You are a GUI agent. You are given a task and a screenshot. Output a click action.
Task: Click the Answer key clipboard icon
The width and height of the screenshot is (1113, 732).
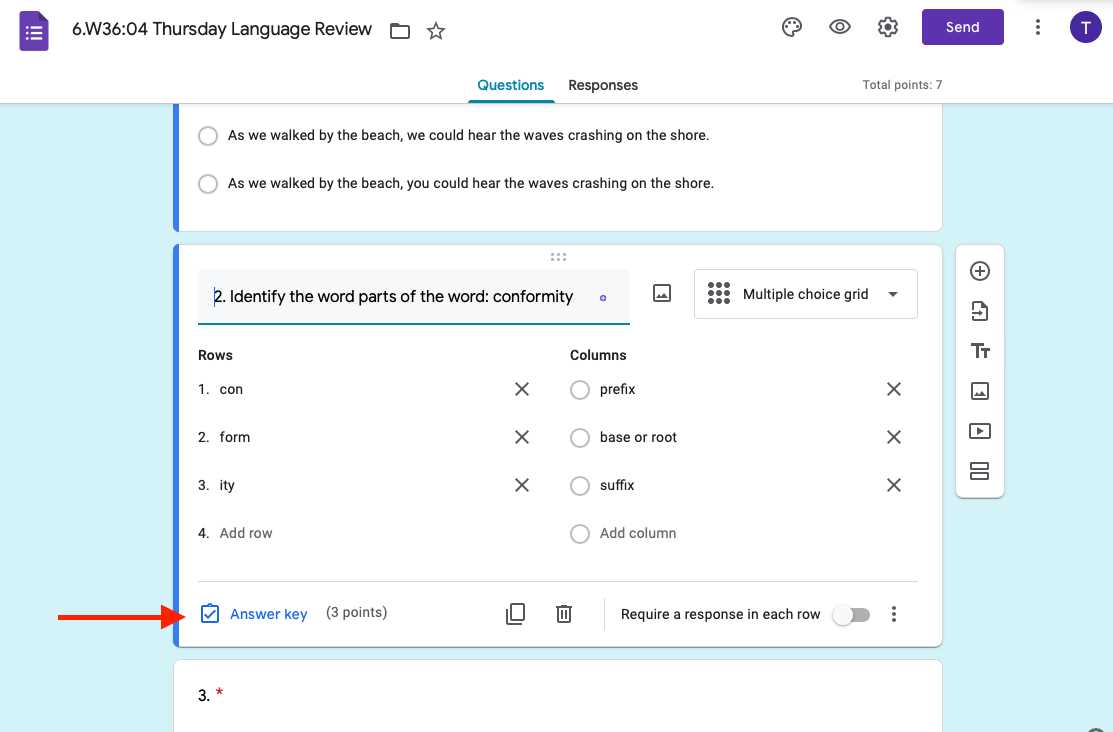[210, 613]
